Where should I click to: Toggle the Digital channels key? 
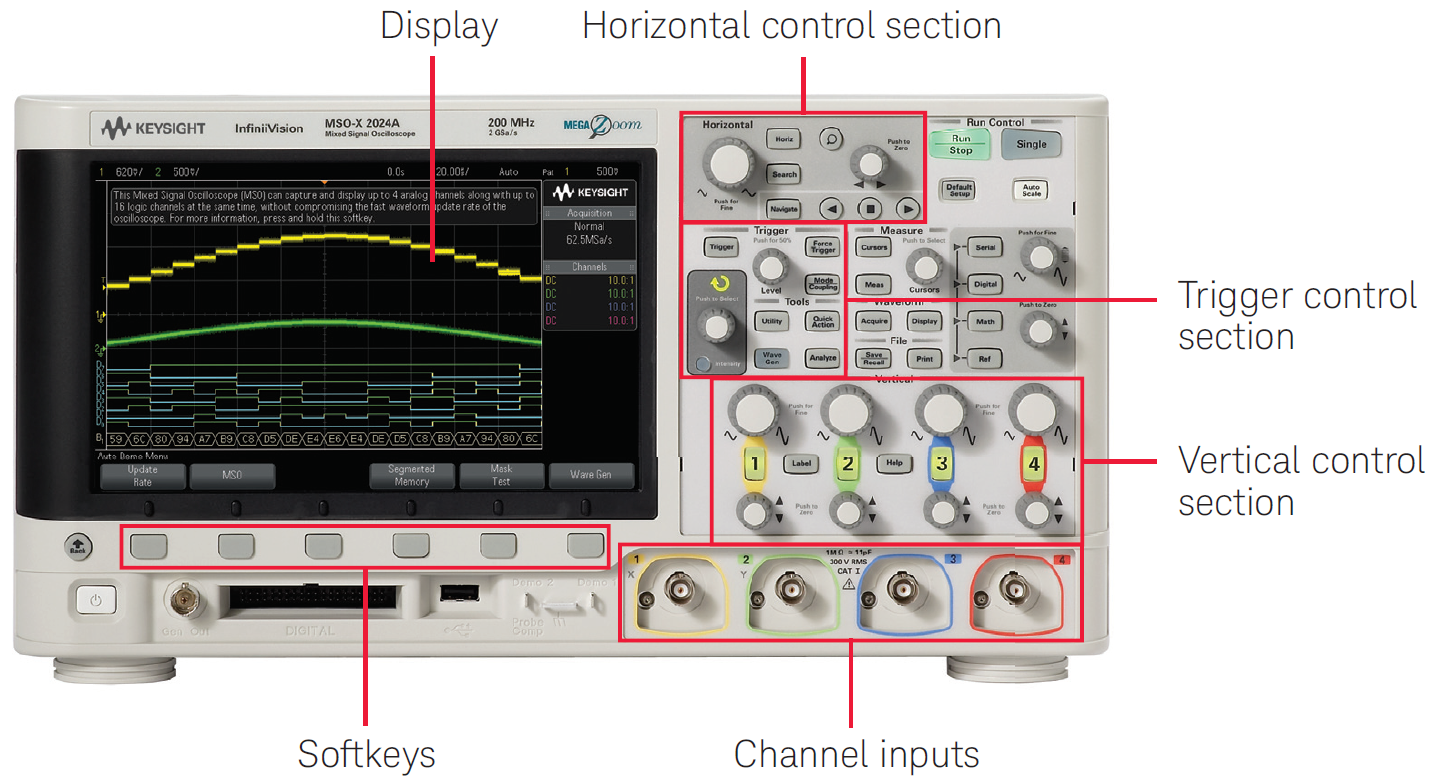[985, 285]
